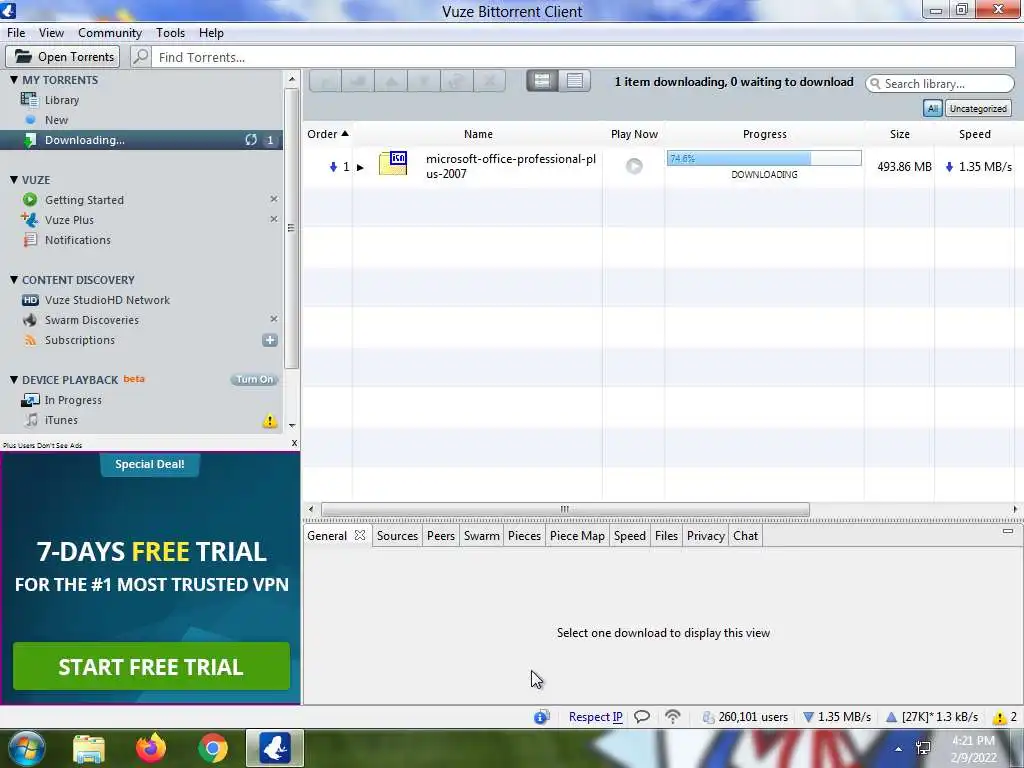Minimize the bottom details panel

click(x=1008, y=532)
